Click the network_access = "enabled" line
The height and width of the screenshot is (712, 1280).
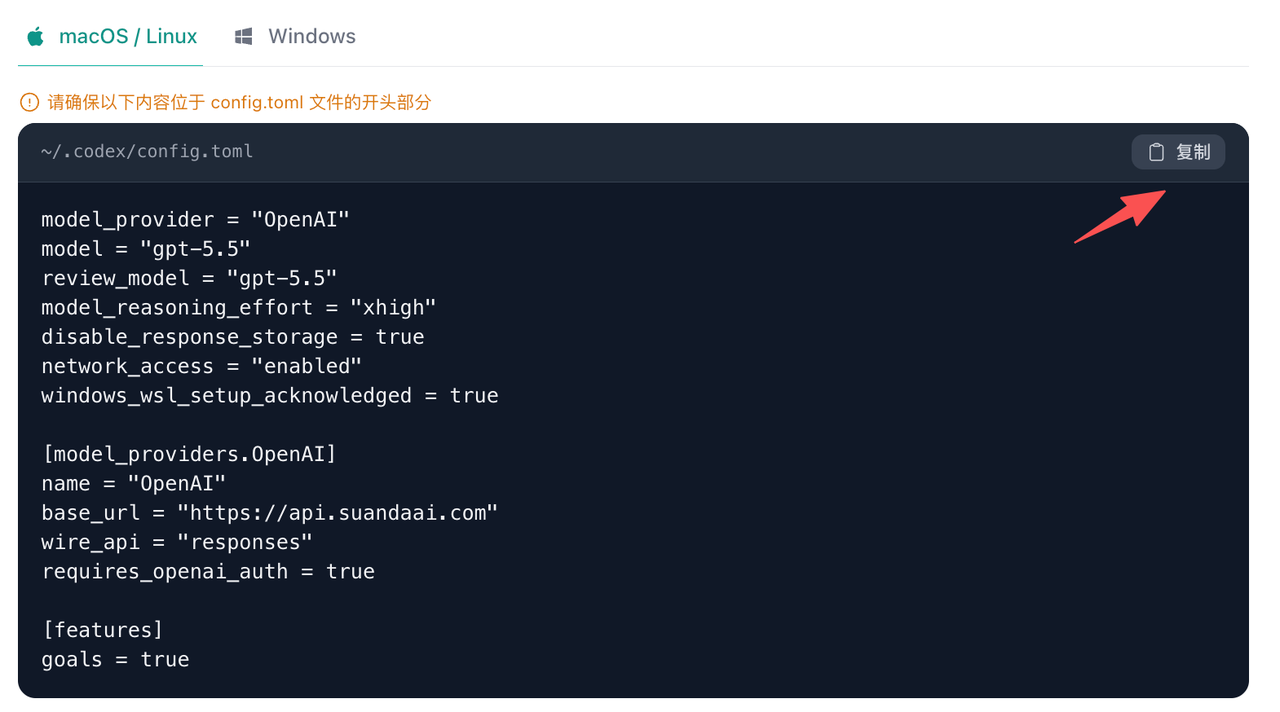pos(201,366)
